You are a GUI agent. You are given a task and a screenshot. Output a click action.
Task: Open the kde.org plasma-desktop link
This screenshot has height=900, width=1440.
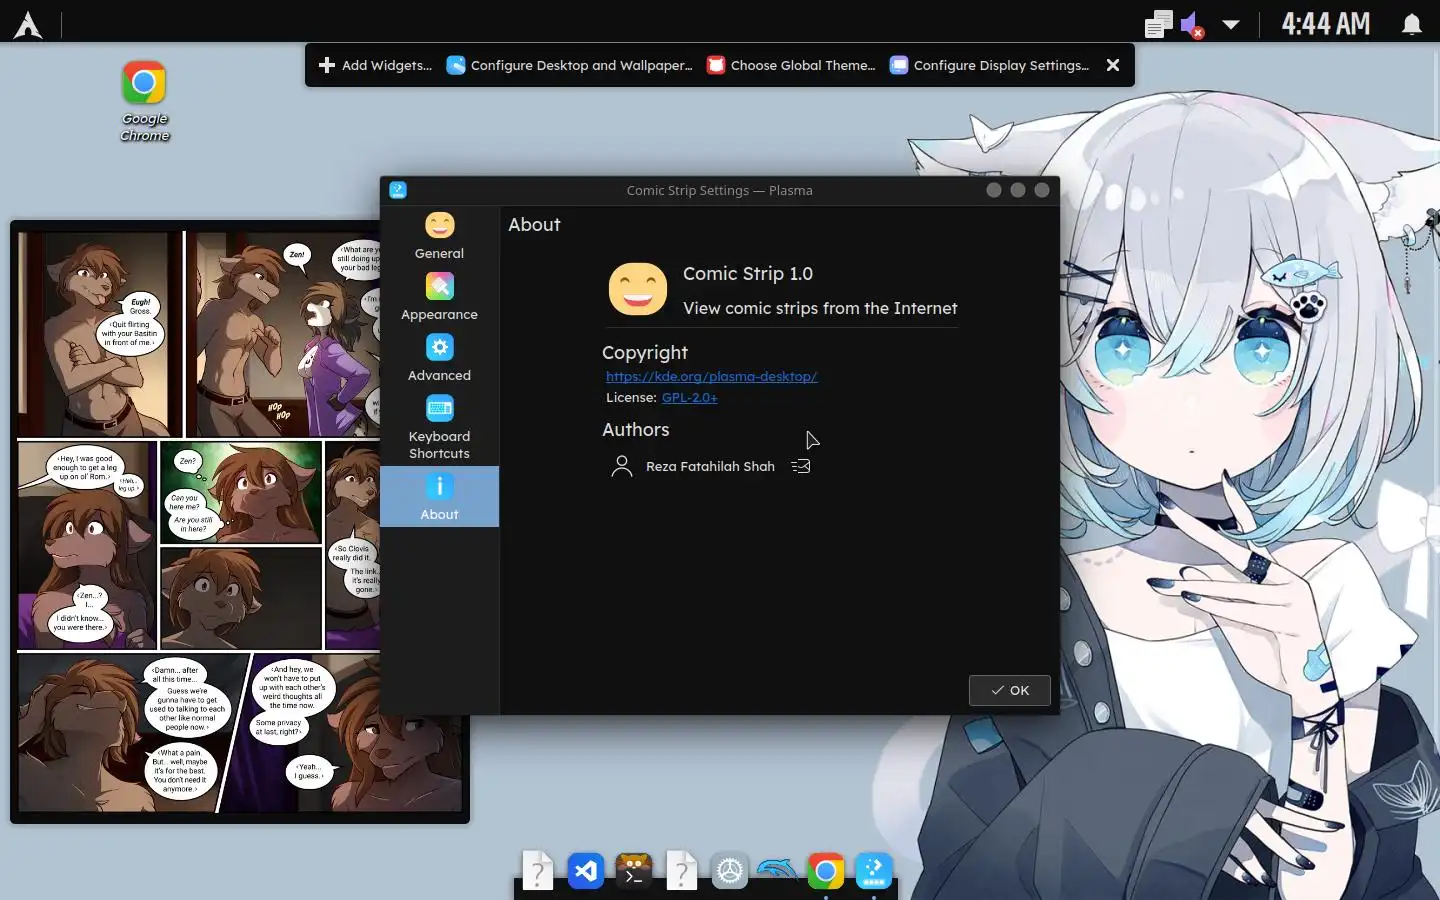click(711, 376)
